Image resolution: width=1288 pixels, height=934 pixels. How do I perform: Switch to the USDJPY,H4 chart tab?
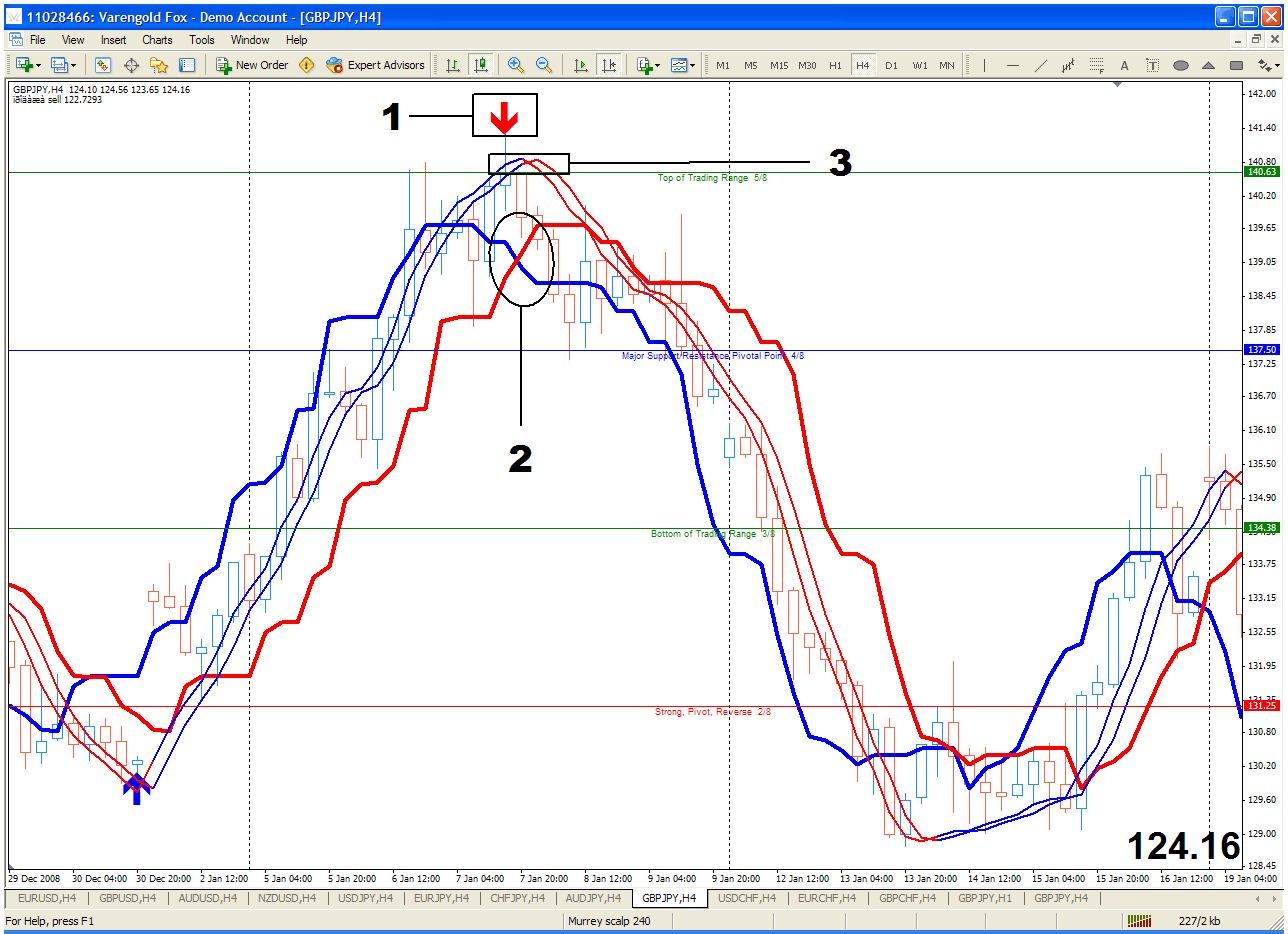(365, 898)
